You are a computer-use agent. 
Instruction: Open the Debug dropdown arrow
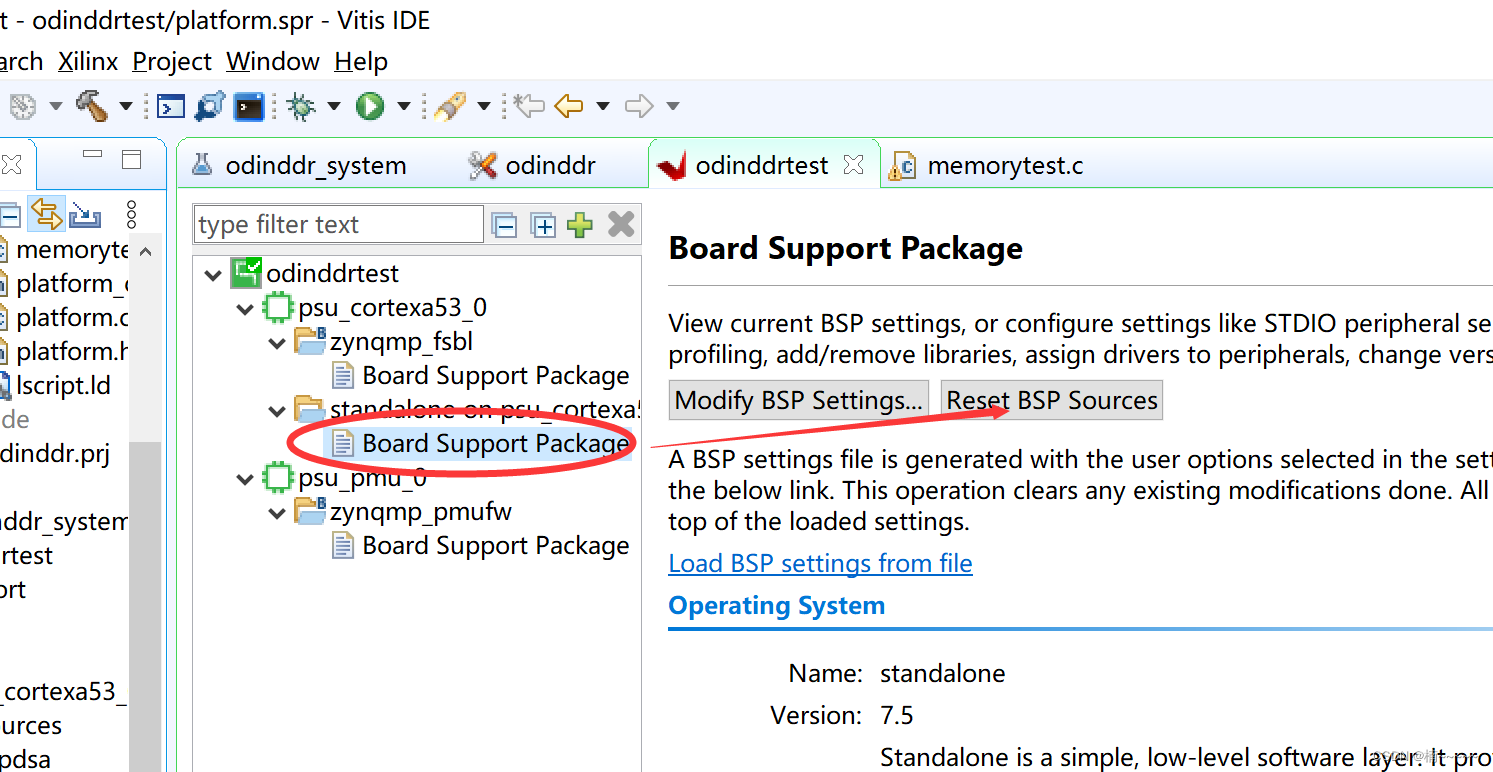pyautogui.click(x=333, y=106)
